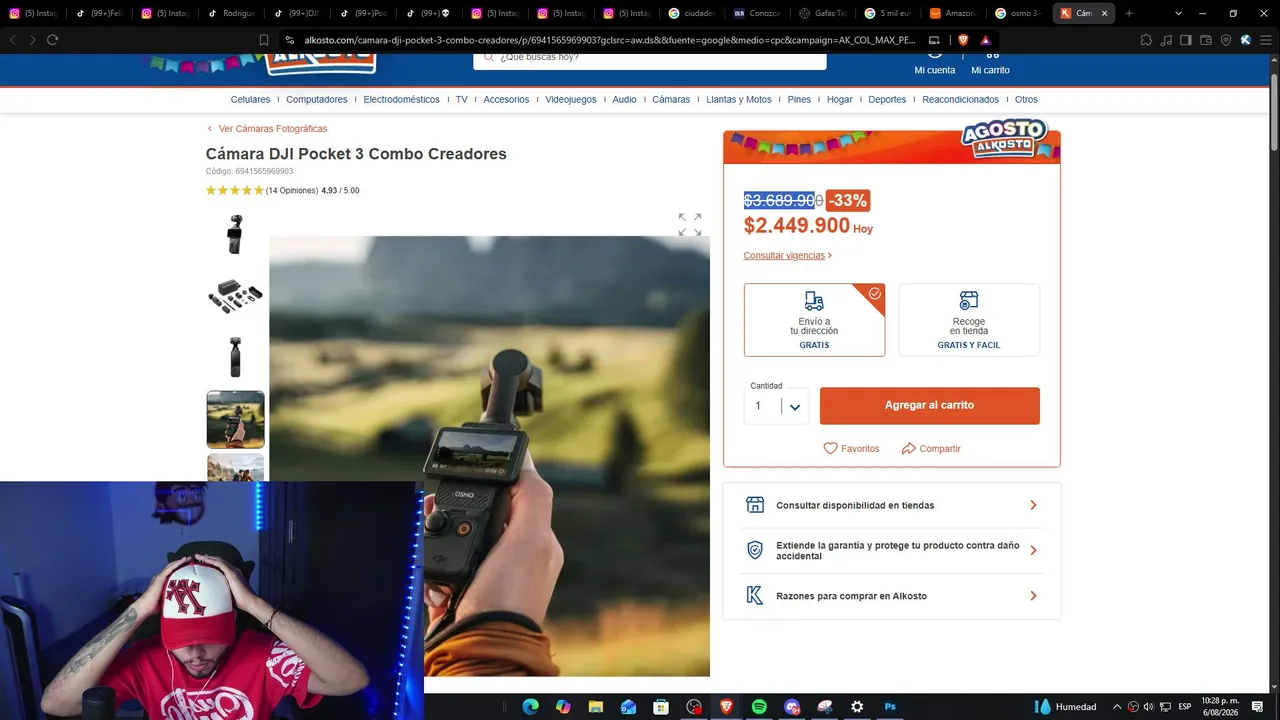Open Microsoft Edge from the taskbar
The width and height of the screenshot is (1280, 720).
point(531,707)
